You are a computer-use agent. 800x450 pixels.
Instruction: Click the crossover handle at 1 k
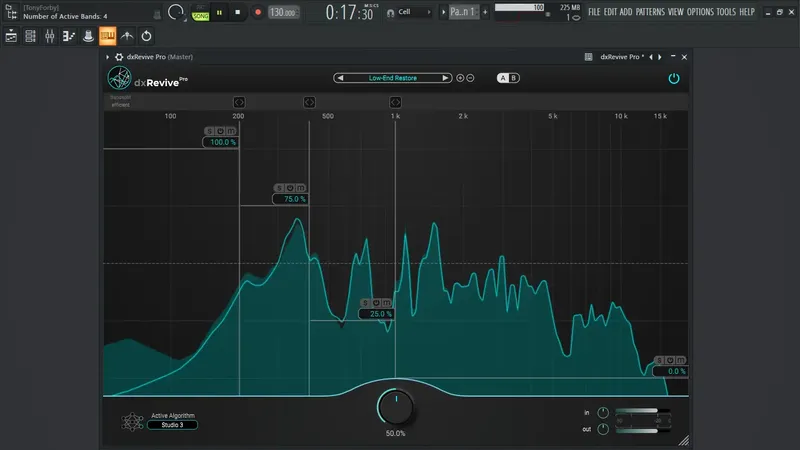[x=395, y=103]
